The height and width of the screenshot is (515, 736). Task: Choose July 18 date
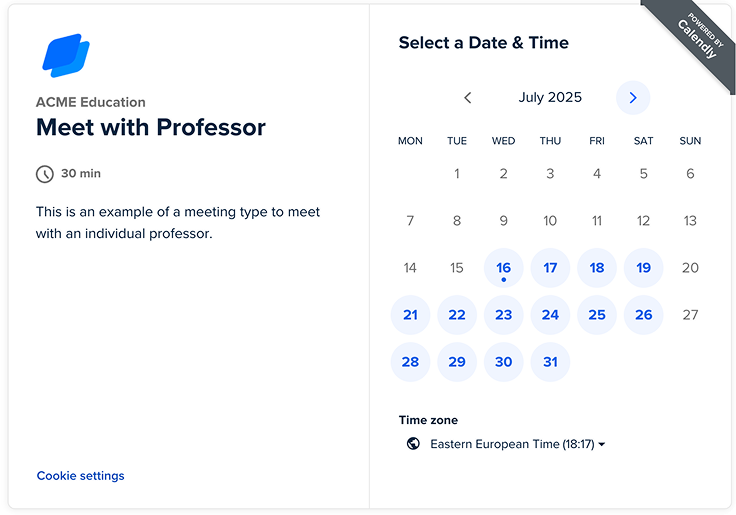pyautogui.click(x=597, y=268)
